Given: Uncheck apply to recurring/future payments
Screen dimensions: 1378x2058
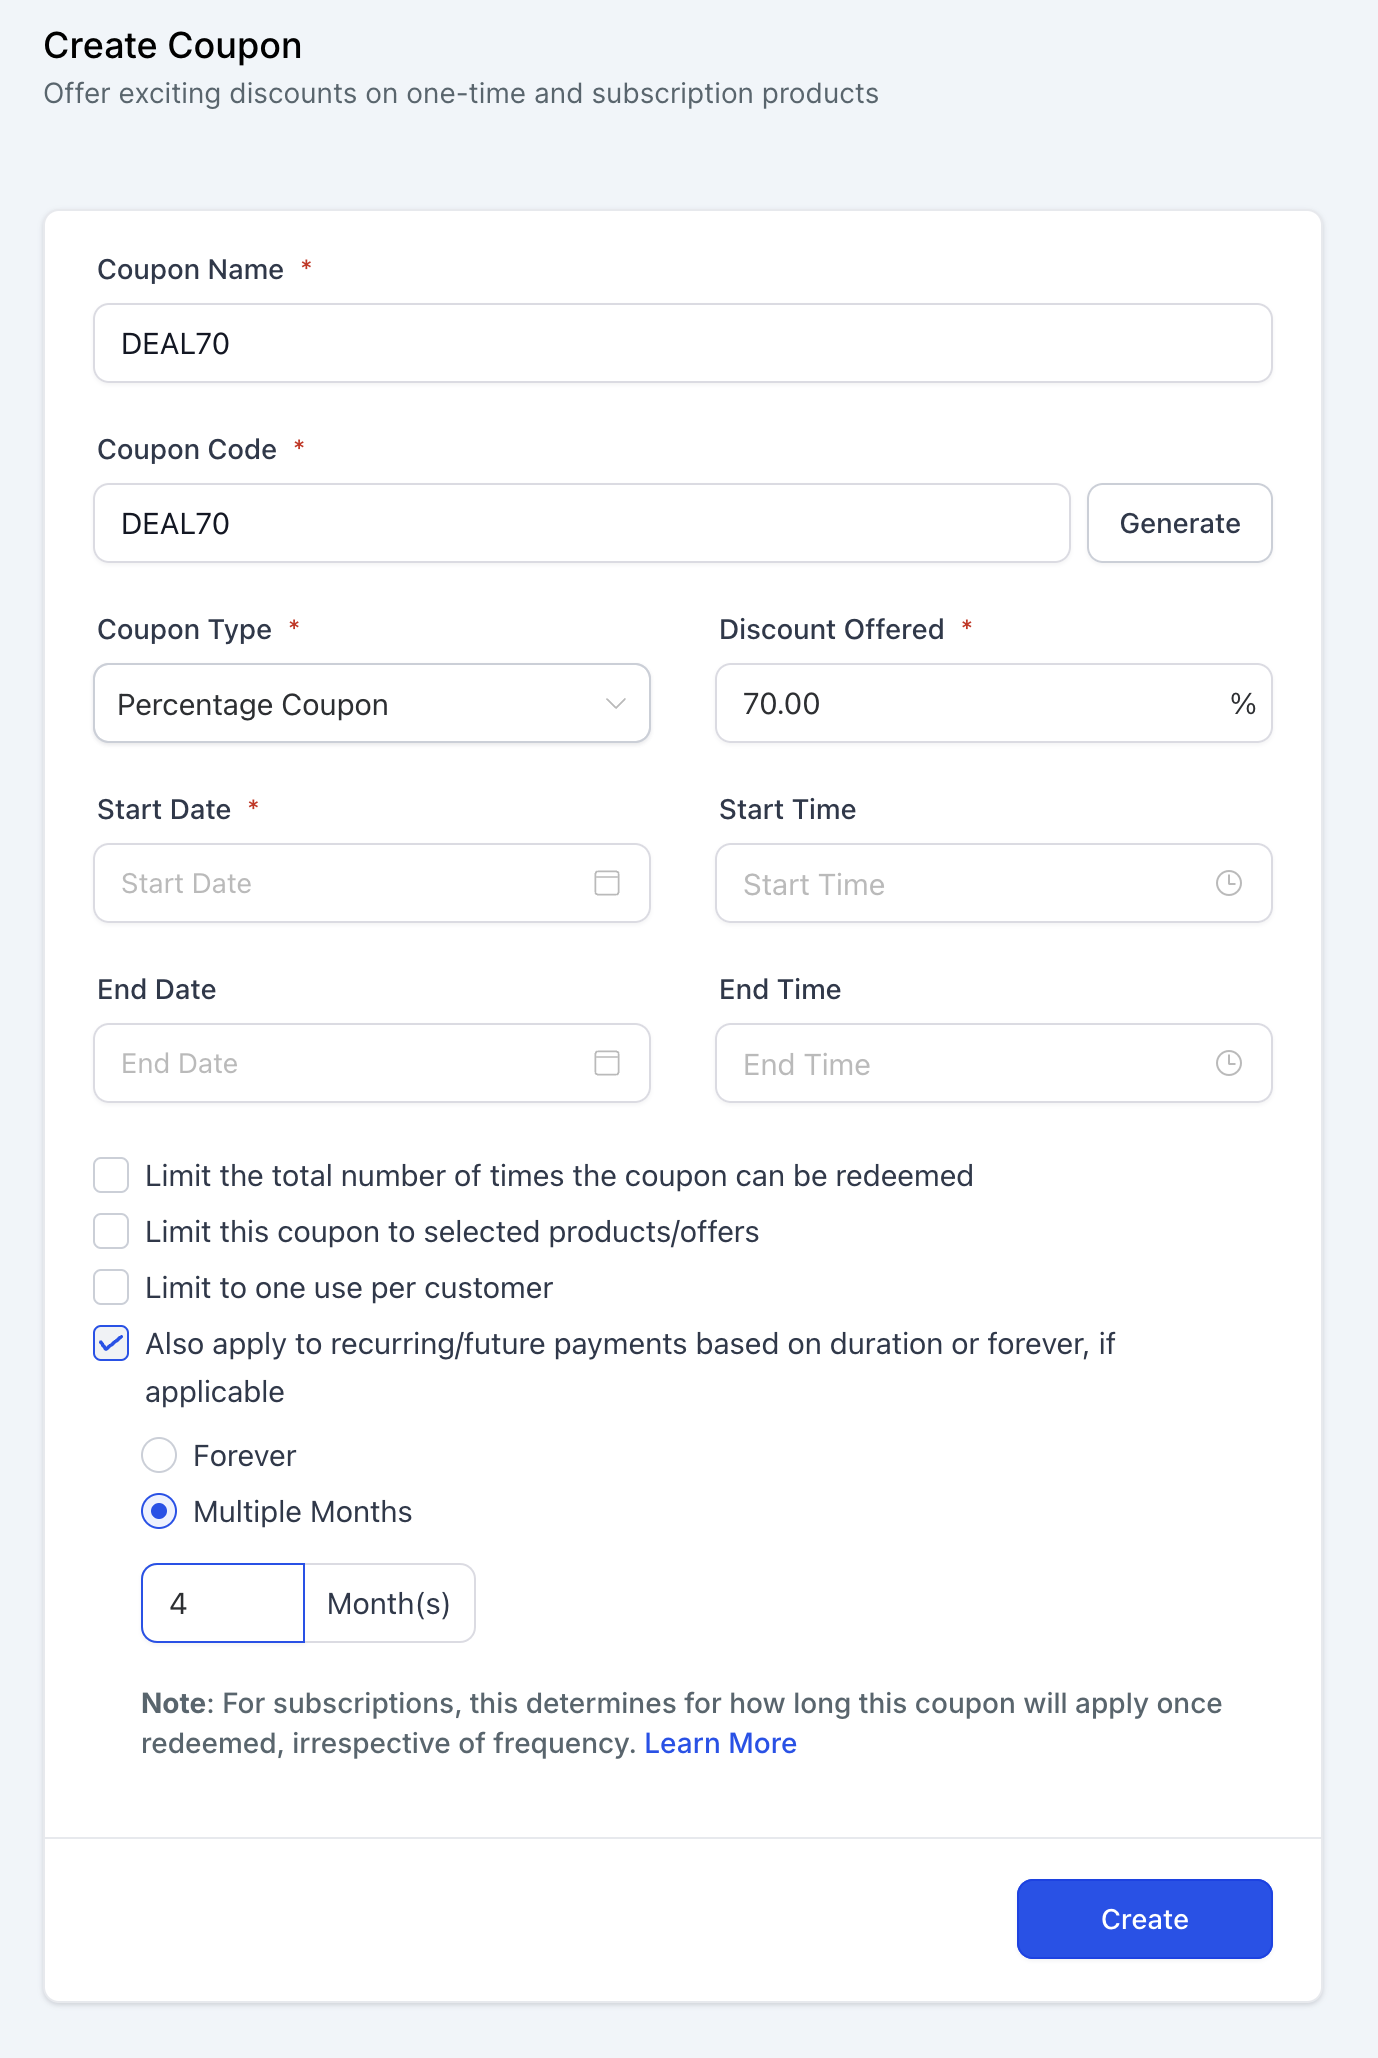Looking at the screenshot, I should (111, 1344).
